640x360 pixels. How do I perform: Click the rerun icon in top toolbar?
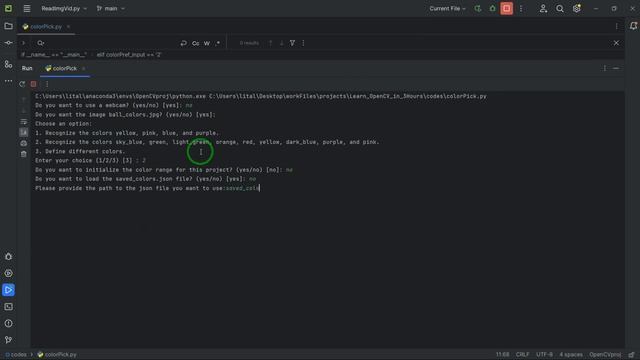478,9
